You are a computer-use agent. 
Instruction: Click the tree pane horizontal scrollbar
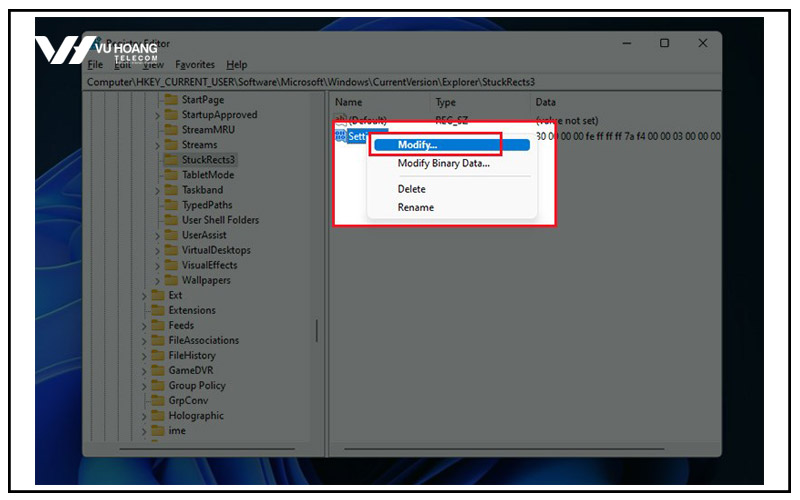point(207,449)
